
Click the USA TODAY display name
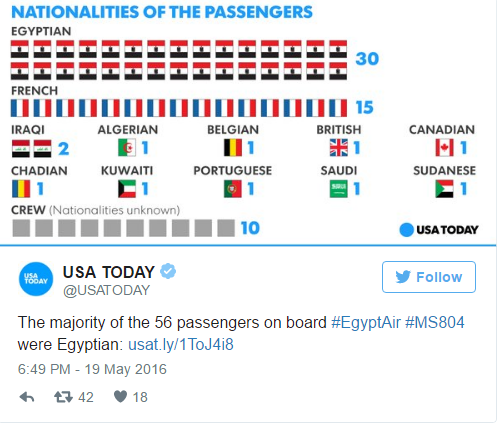109,272
